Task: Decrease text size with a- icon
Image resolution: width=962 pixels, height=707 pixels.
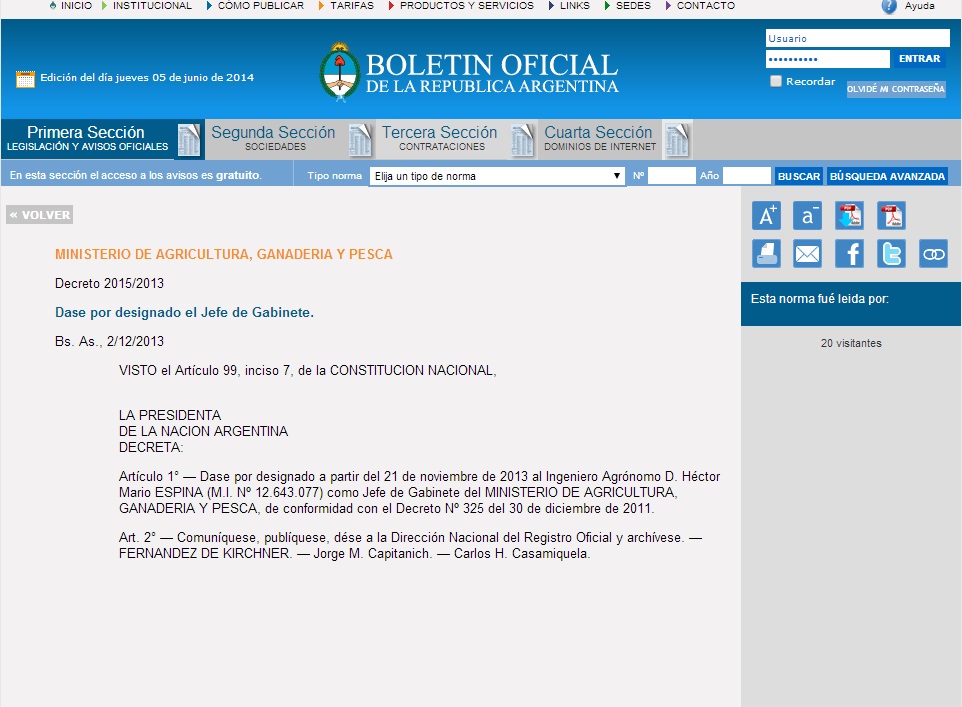Action: (807, 215)
